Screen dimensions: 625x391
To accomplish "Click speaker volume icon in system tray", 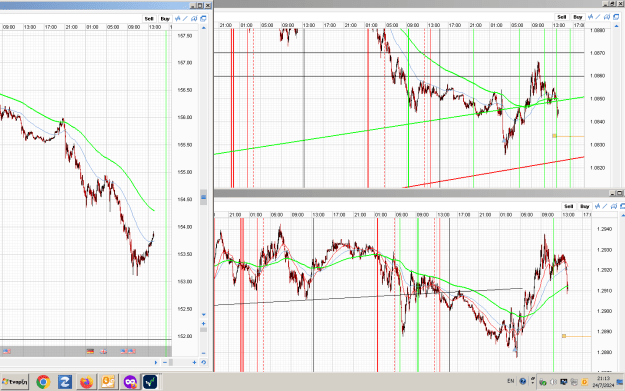I will [553, 382].
